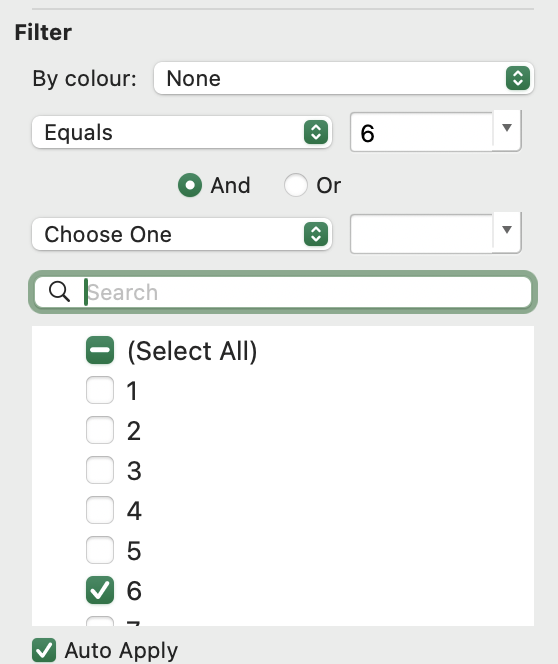Open the Choose One condition dropdown
The image size is (558, 664).
point(182,234)
